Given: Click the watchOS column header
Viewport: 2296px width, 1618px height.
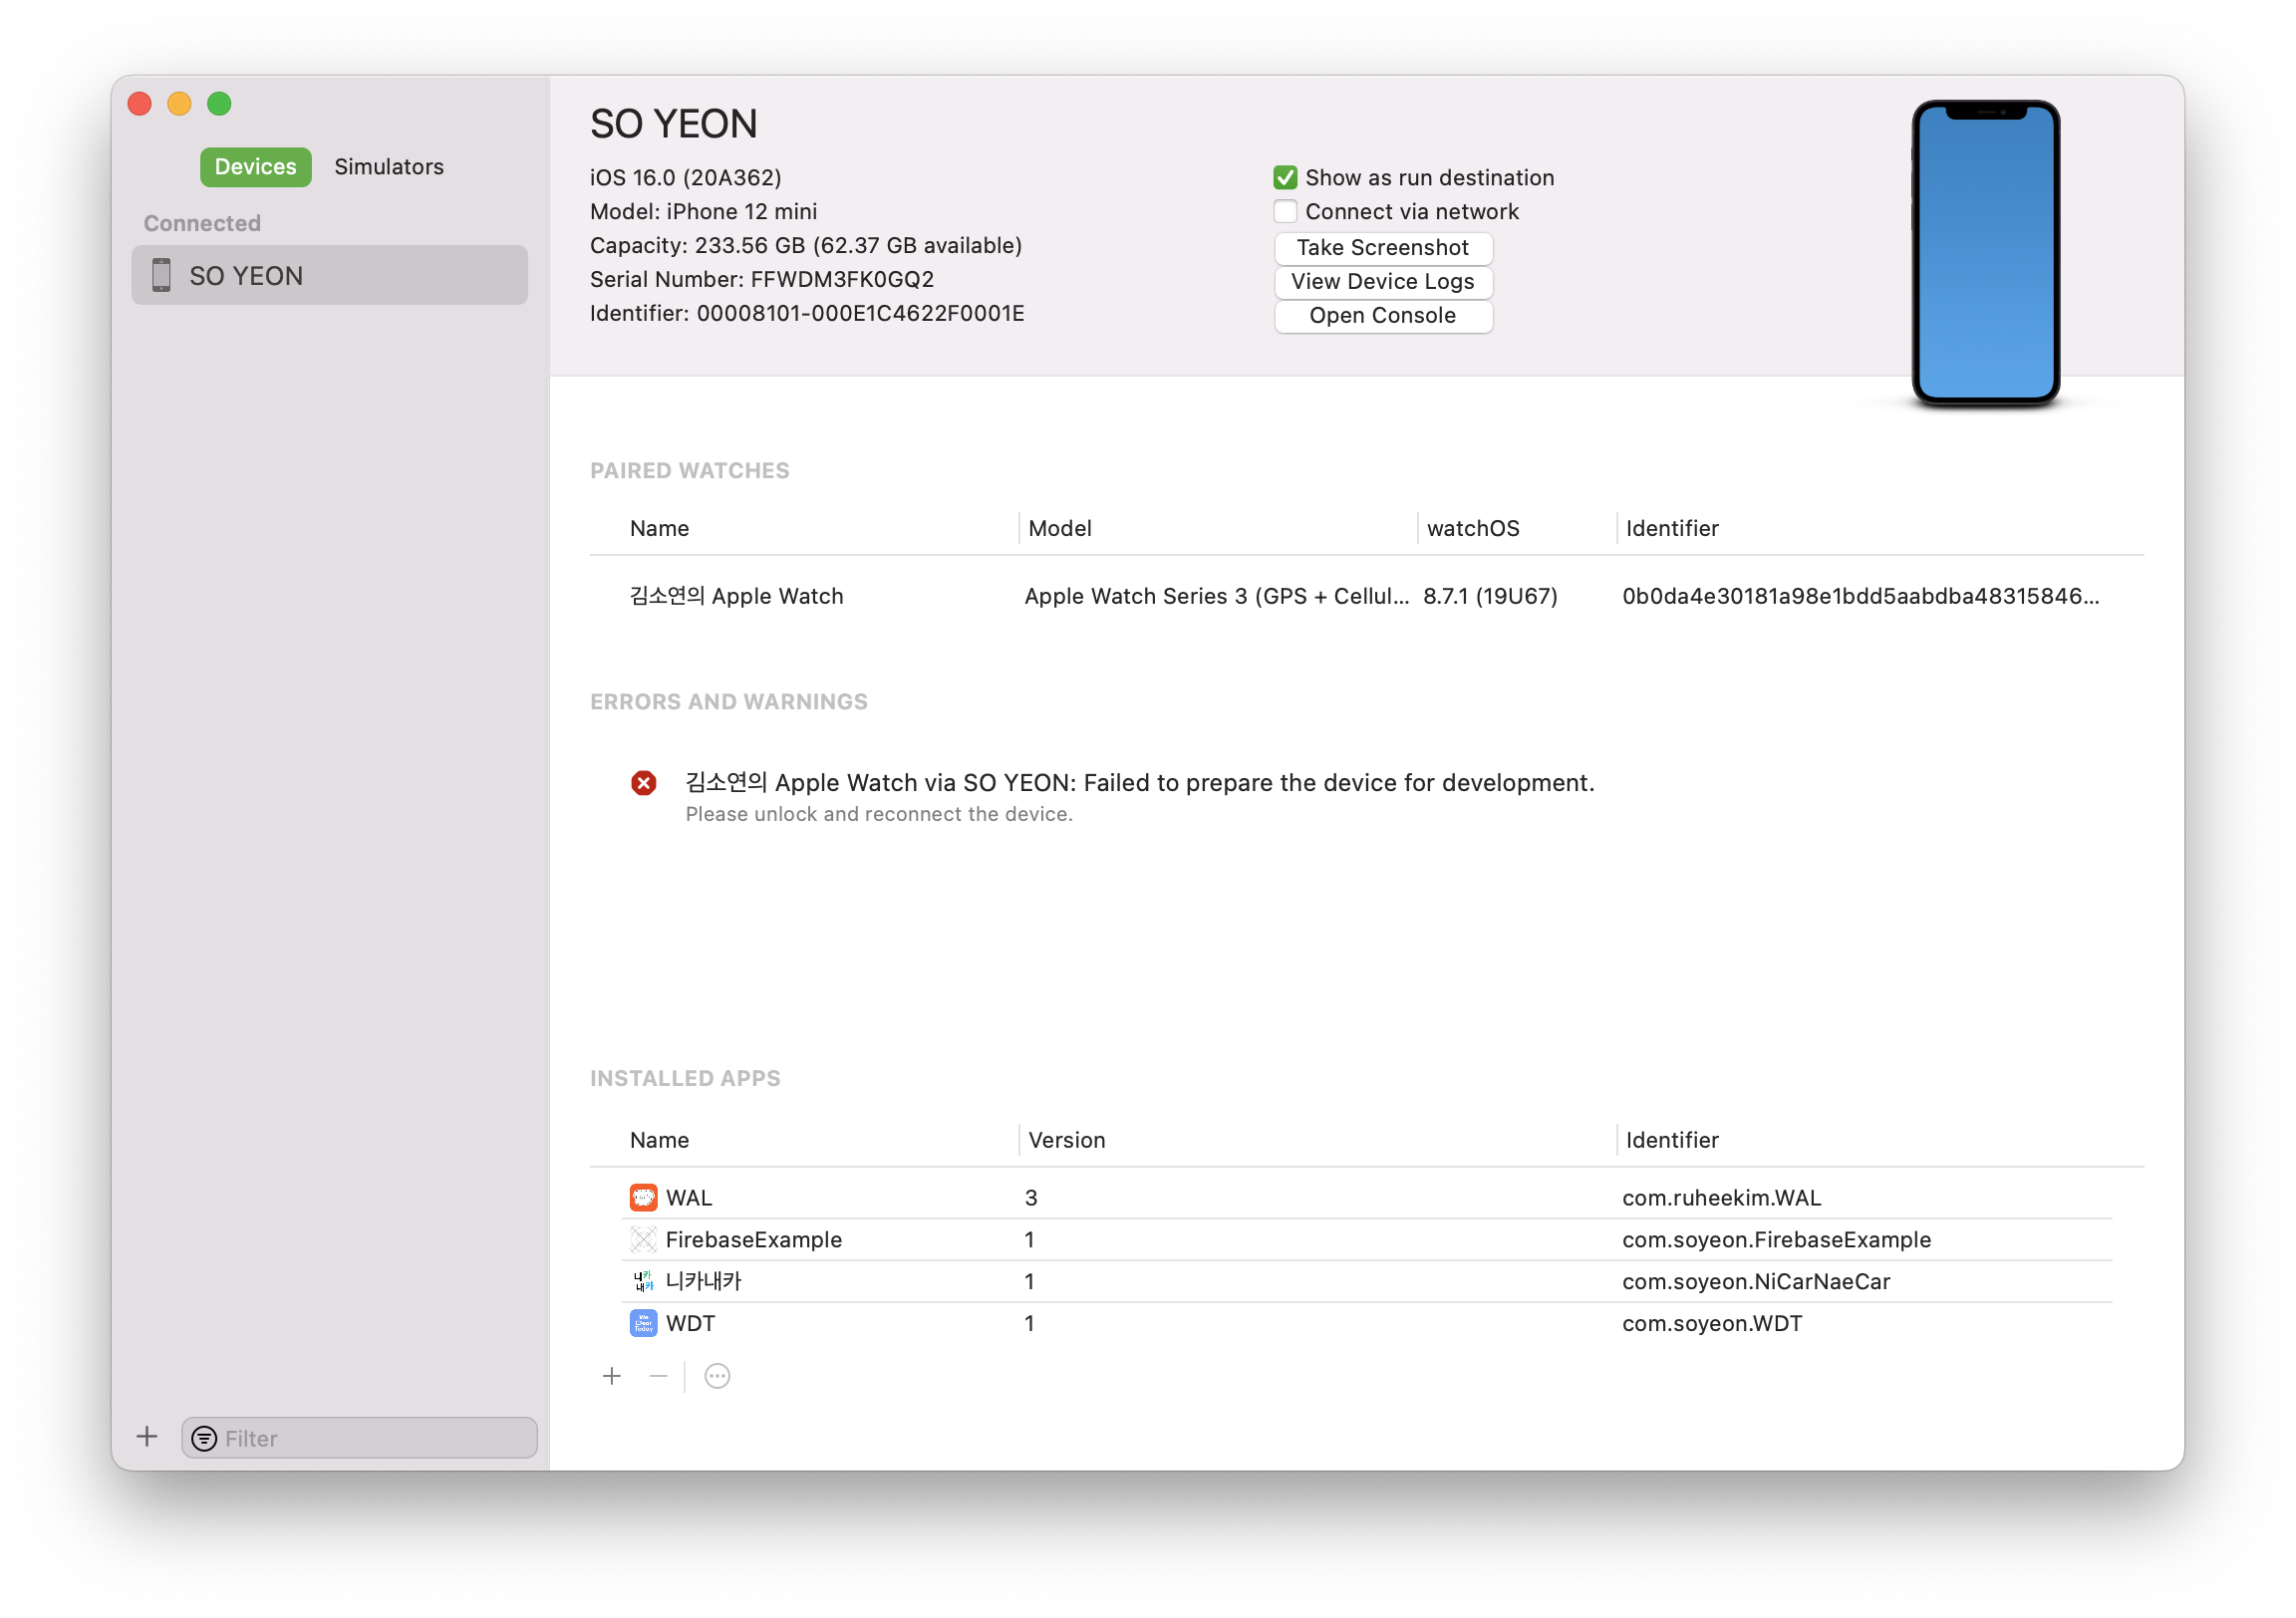Looking at the screenshot, I should (1472, 528).
